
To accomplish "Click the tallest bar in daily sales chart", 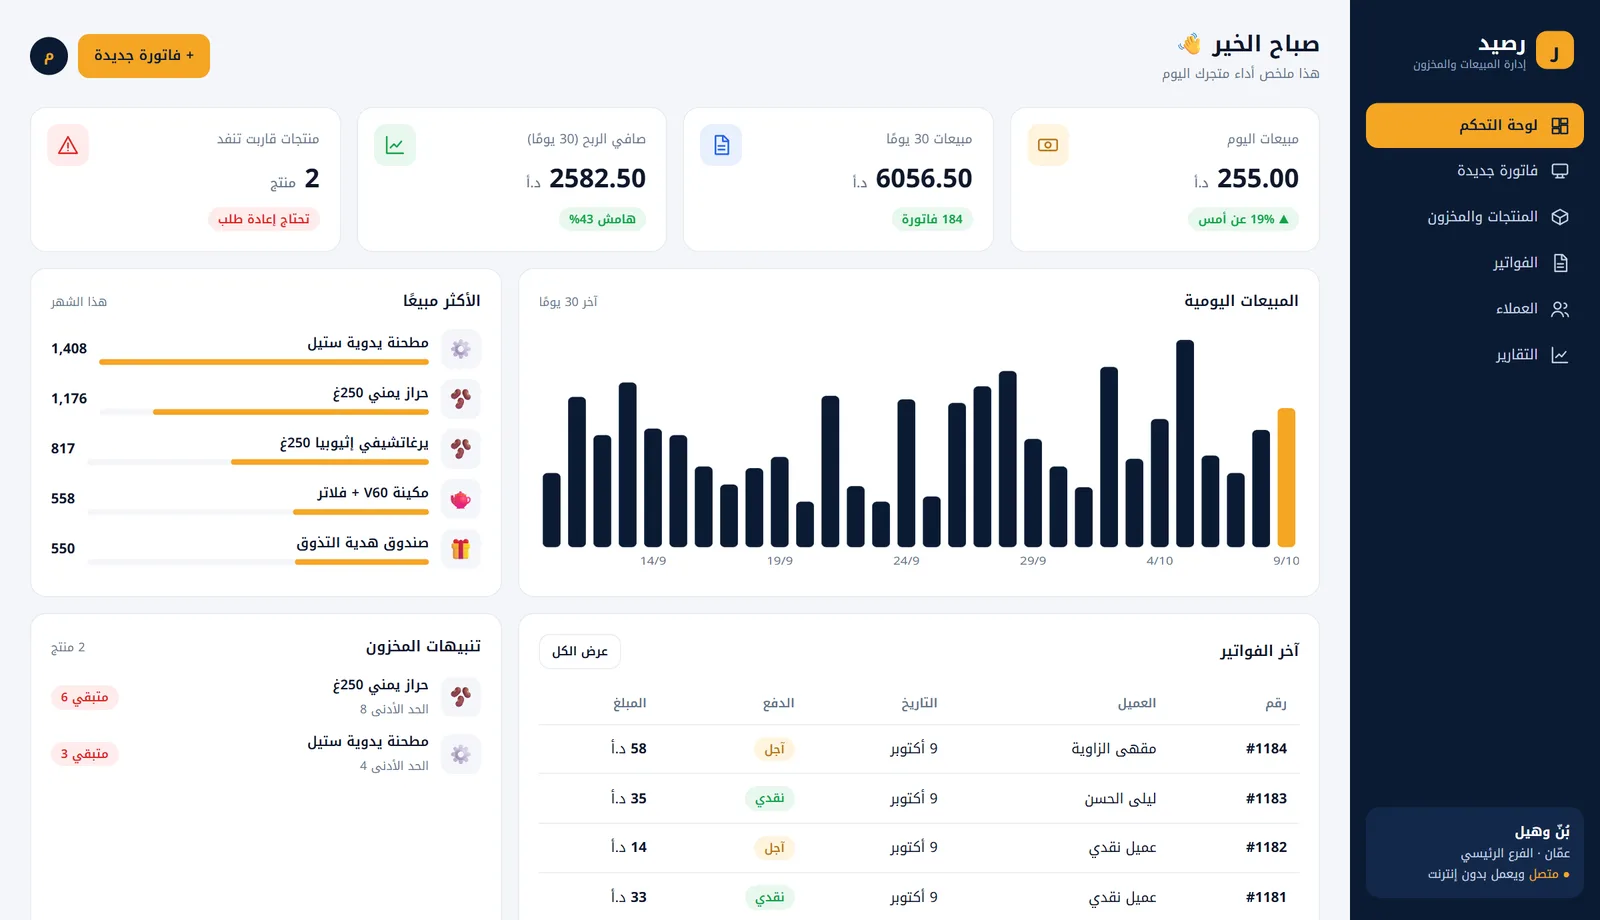I will click(1185, 443).
